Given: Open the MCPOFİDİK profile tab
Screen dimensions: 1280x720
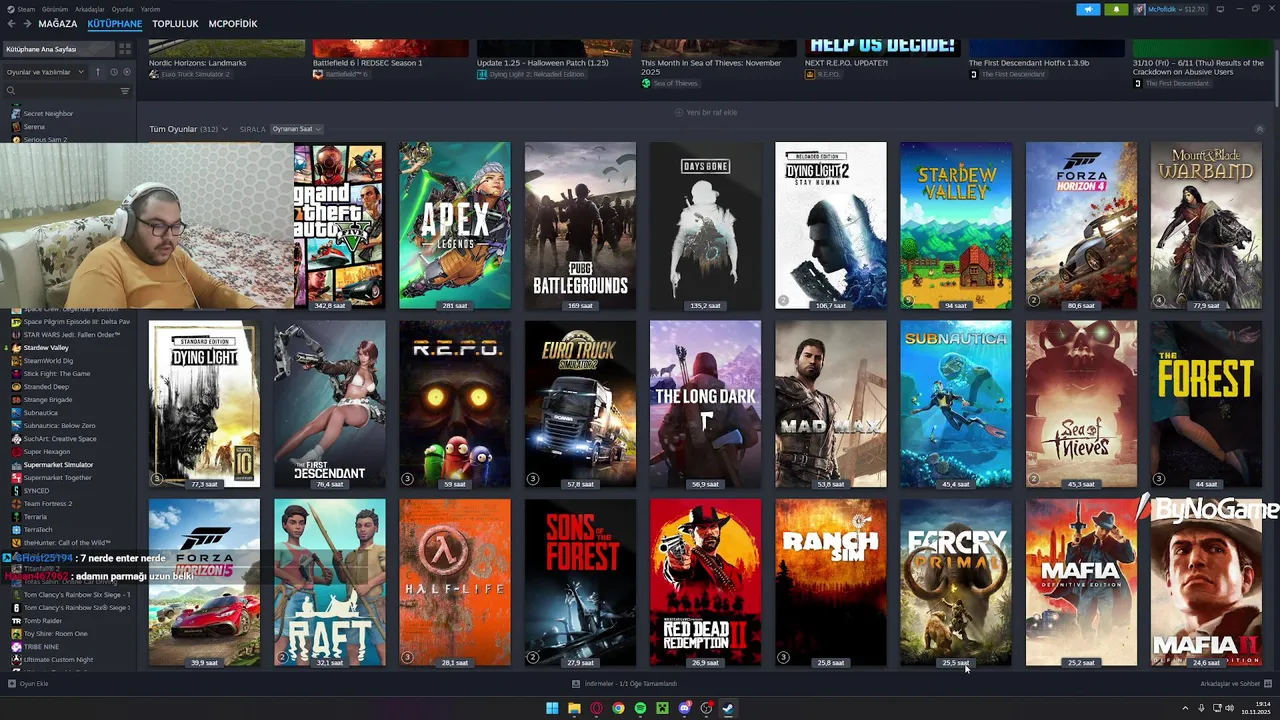Looking at the screenshot, I should [x=233, y=23].
